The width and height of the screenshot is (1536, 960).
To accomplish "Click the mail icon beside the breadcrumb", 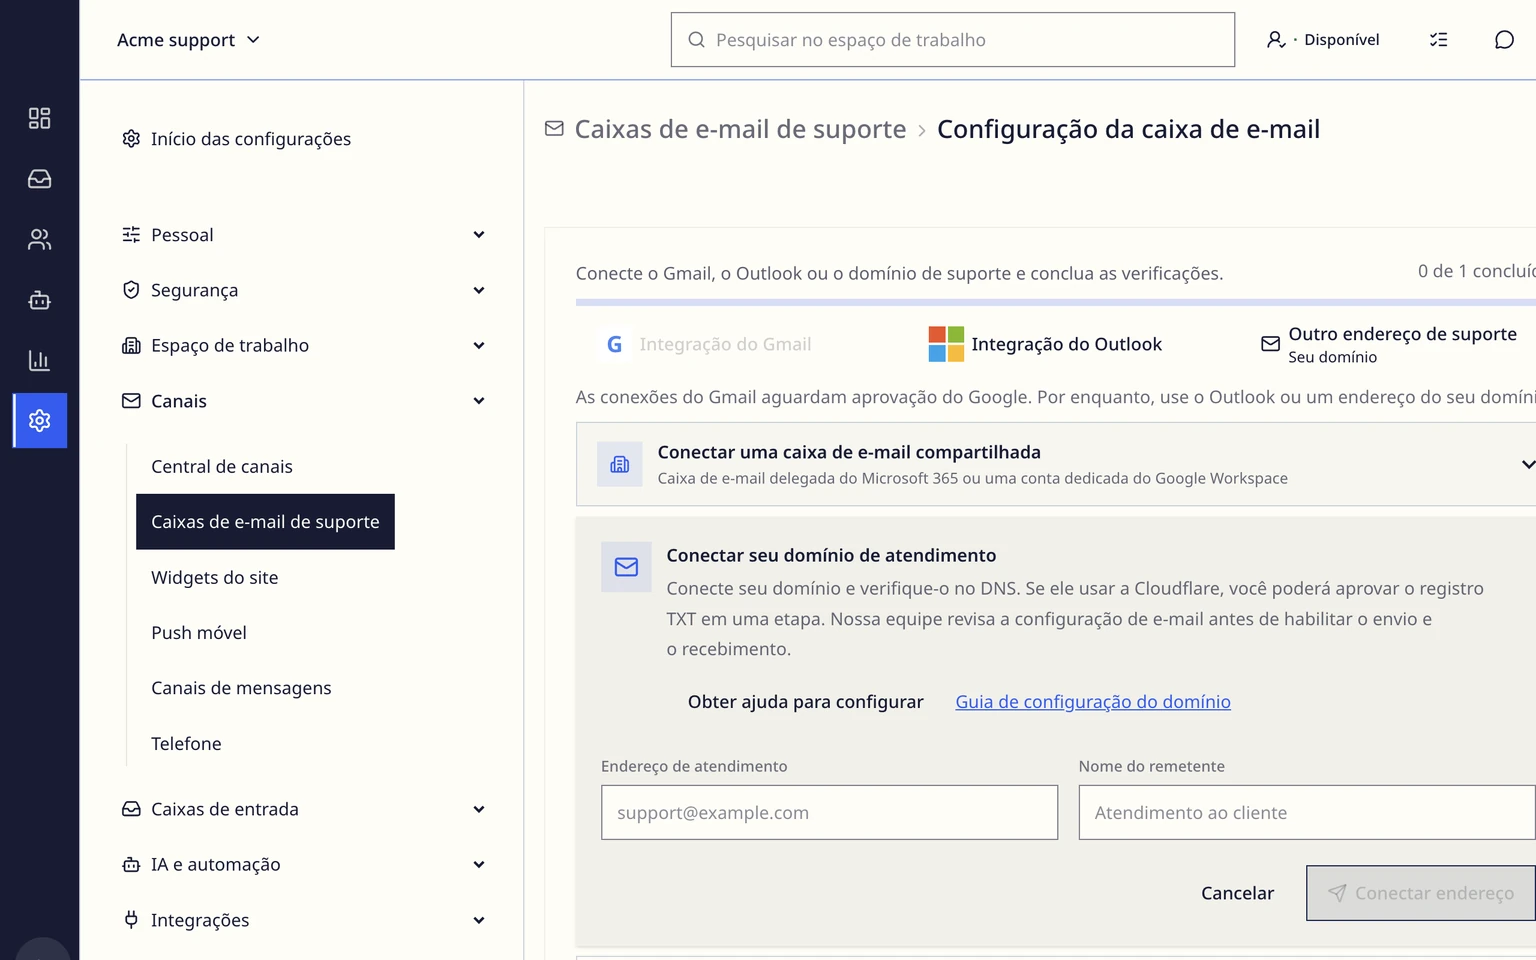I will click(554, 129).
